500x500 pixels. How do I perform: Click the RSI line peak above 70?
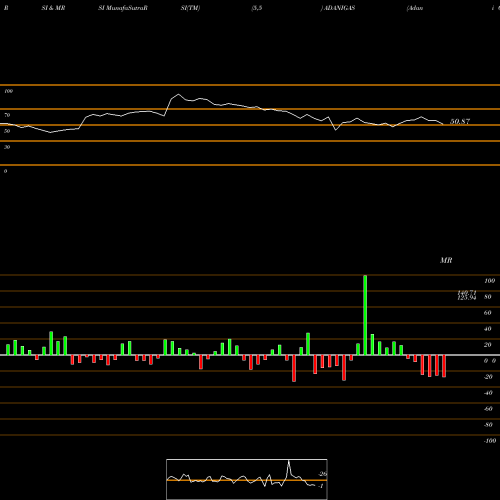(178, 94)
